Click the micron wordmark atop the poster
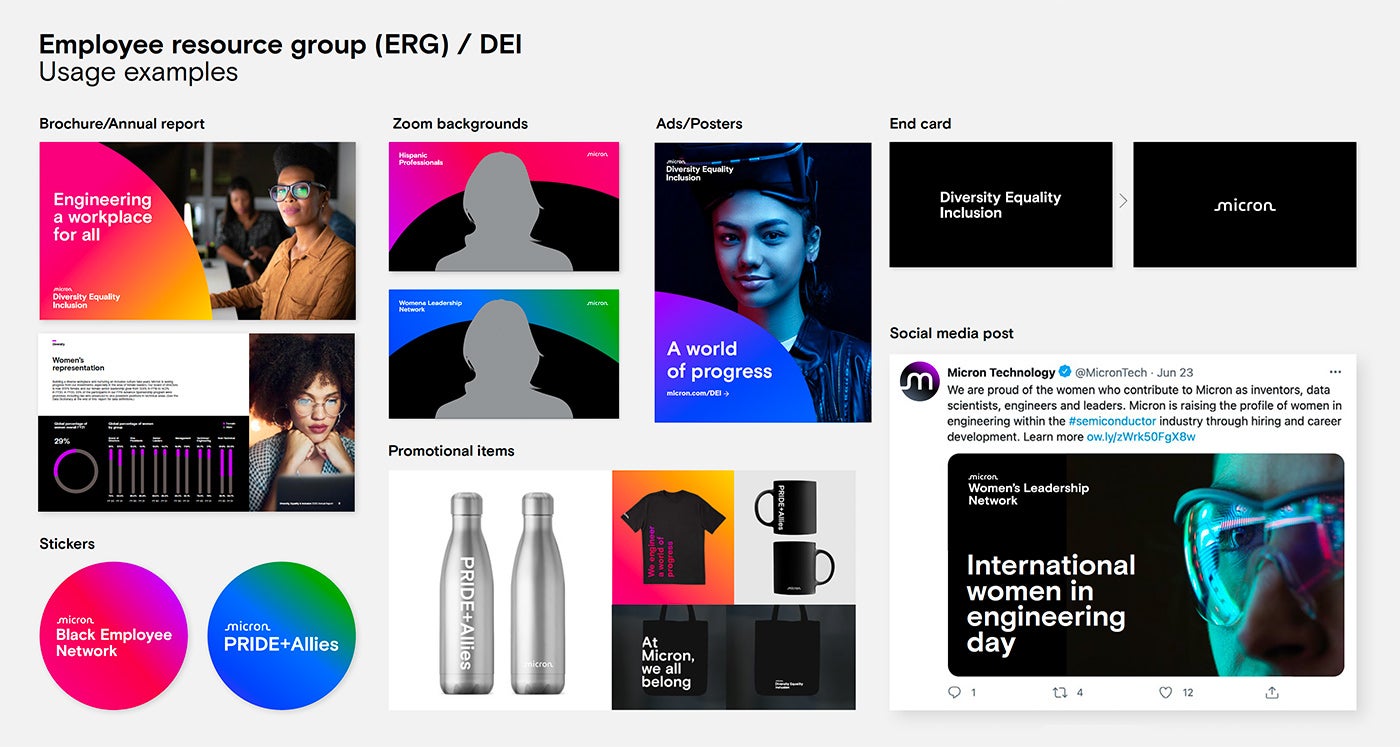The height and width of the screenshot is (747, 1400). 675,159
